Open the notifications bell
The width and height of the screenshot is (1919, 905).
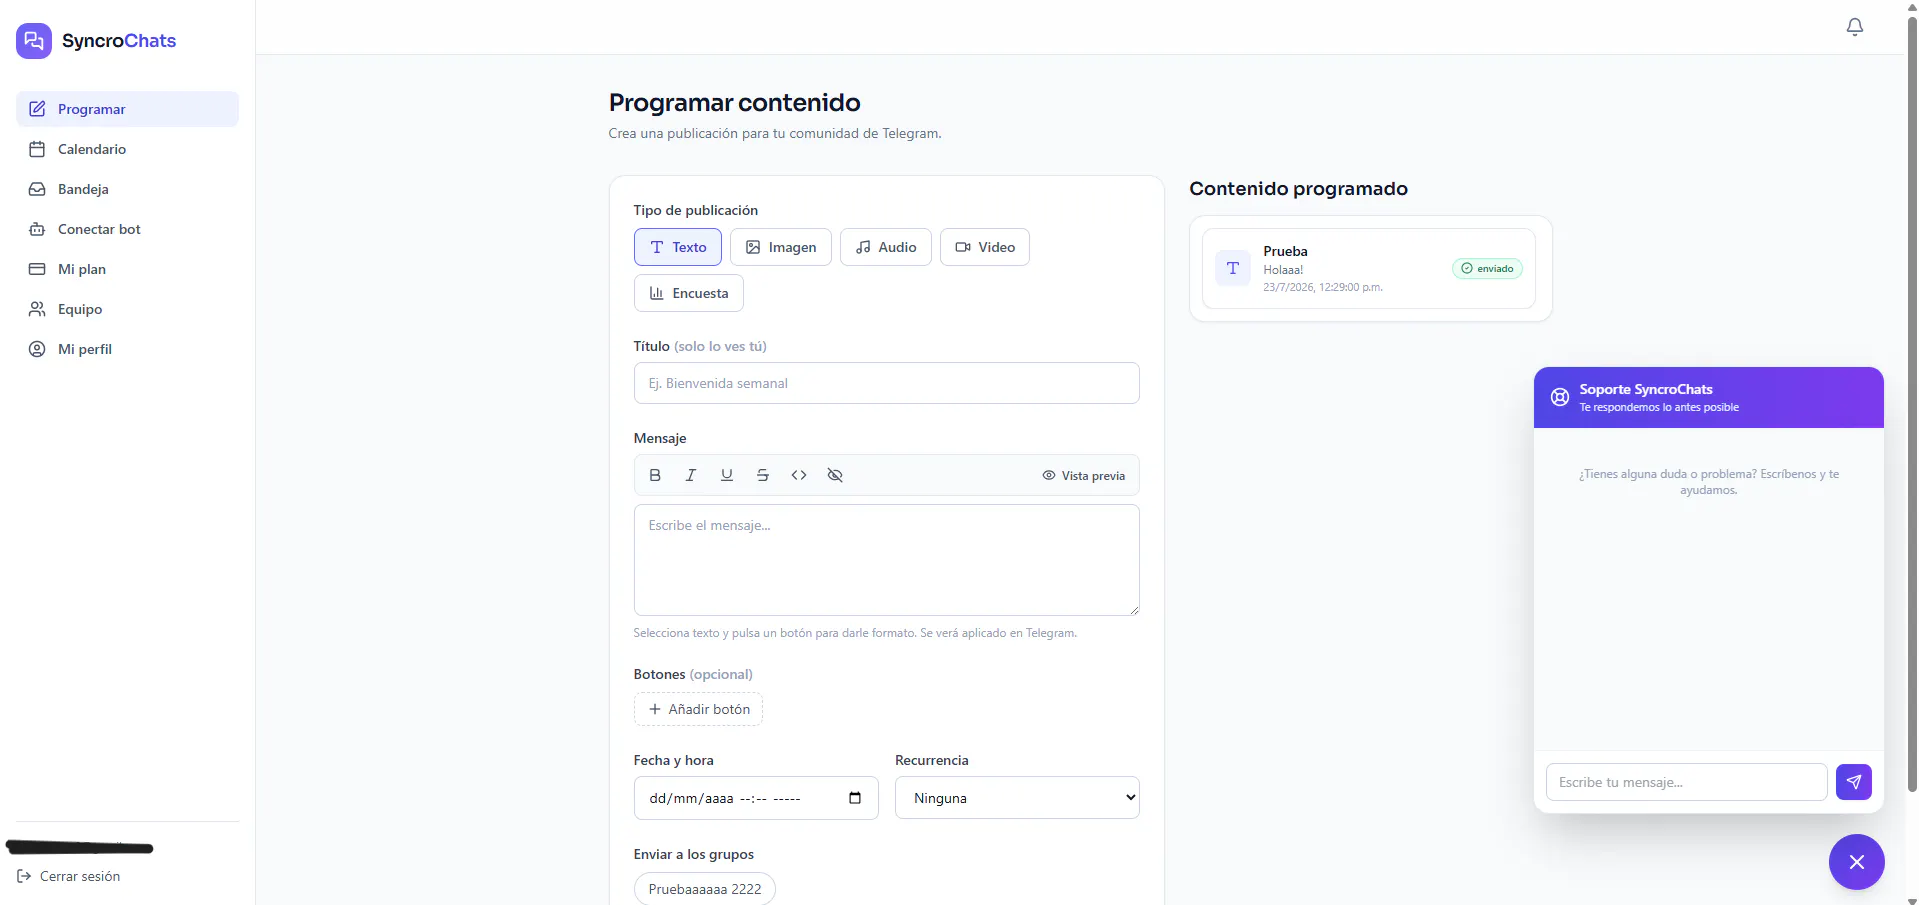[x=1855, y=27]
